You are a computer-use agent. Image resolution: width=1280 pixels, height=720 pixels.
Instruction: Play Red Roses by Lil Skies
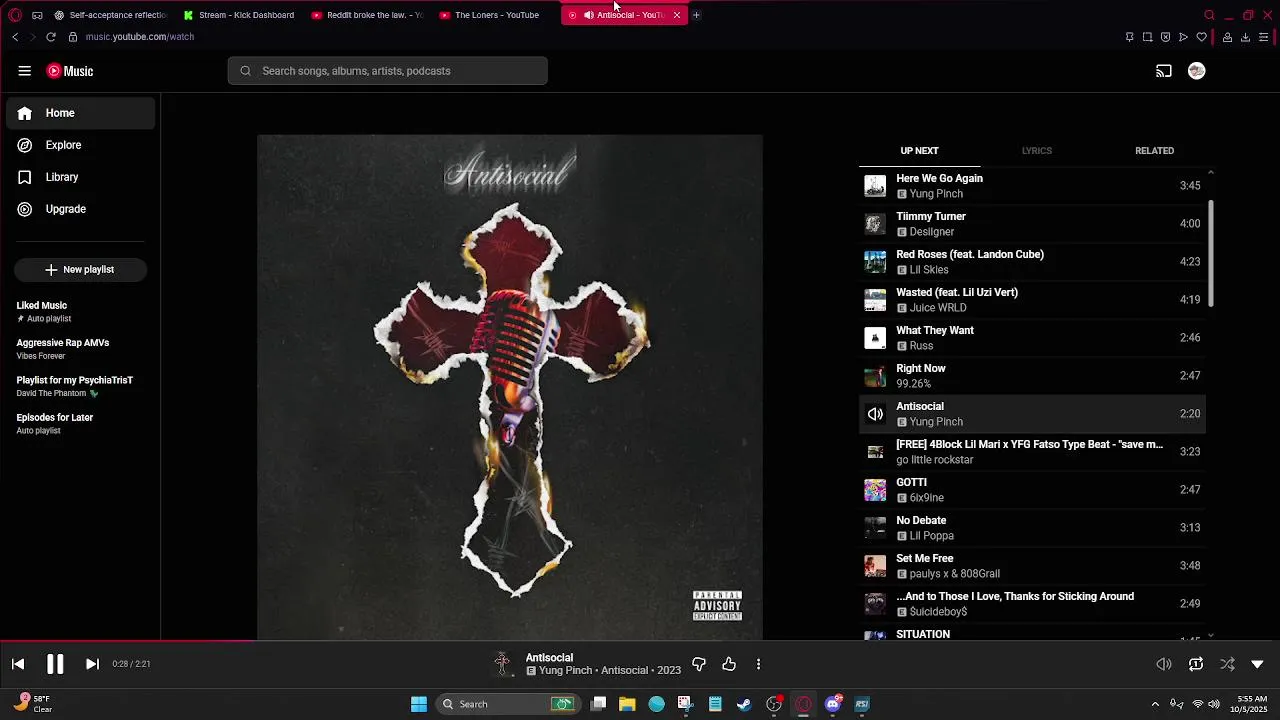1032,262
